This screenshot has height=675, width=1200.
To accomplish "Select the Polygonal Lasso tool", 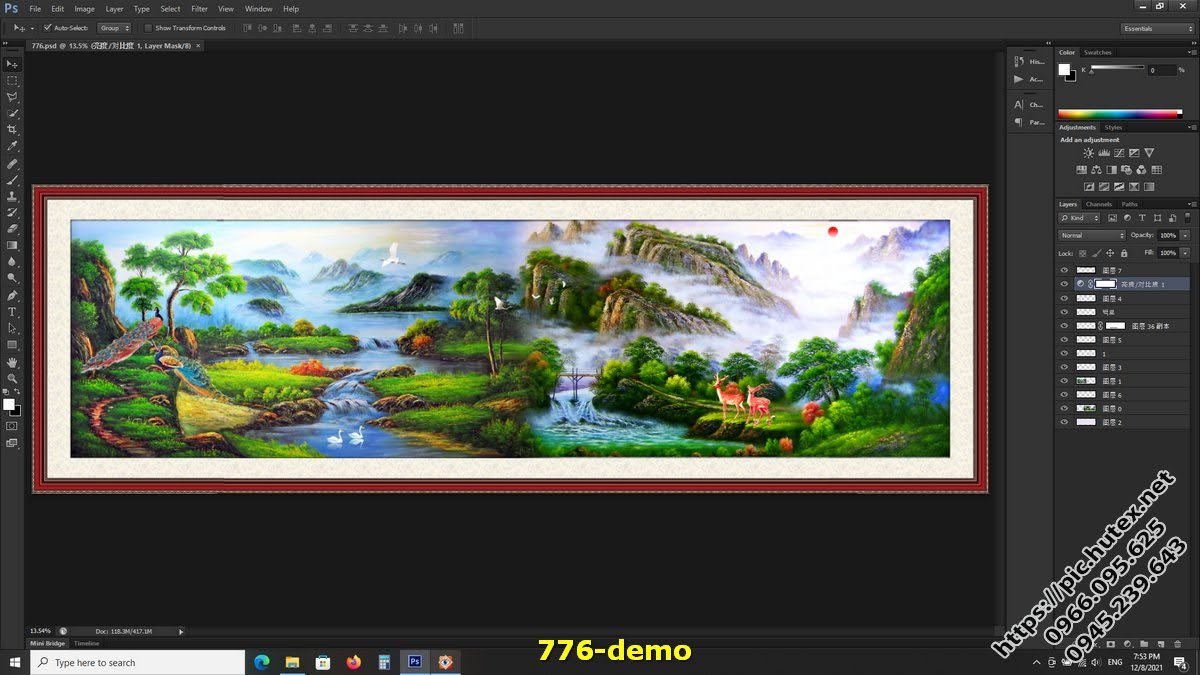I will (x=12, y=97).
